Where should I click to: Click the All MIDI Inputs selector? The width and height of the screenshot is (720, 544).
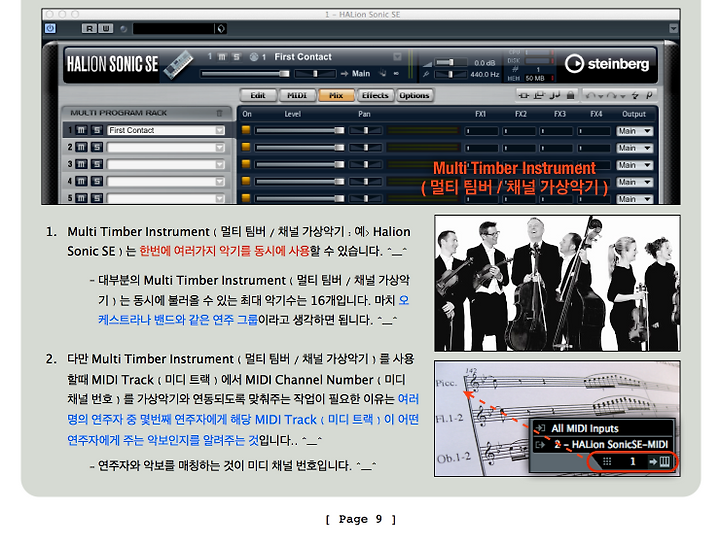[602, 428]
